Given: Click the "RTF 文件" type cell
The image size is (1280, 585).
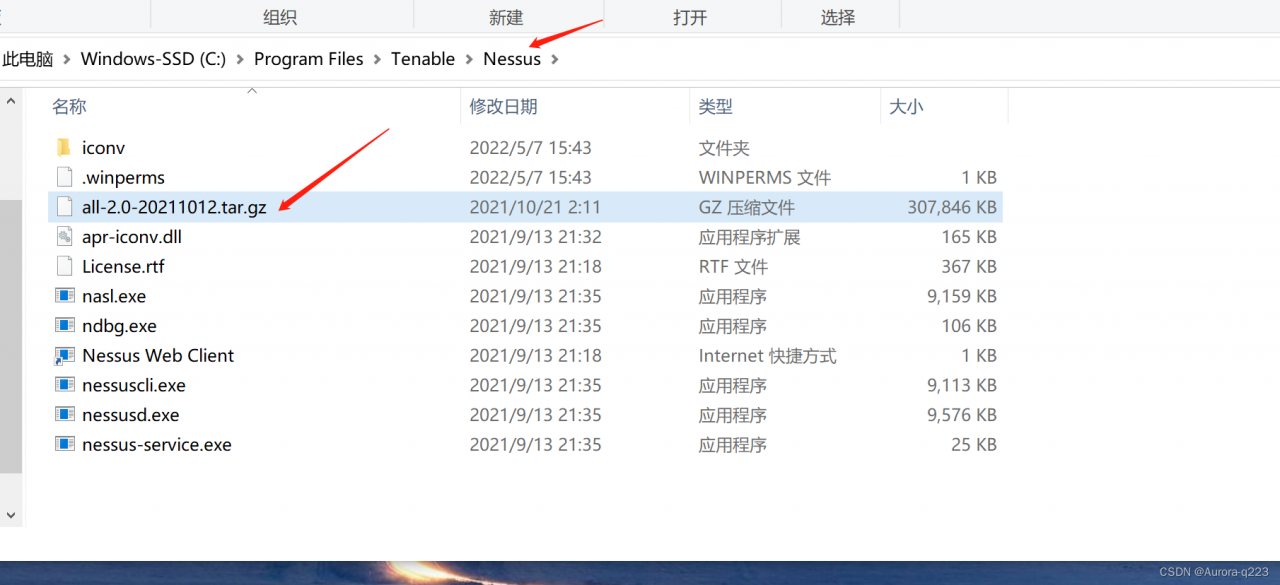Looking at the screenshot, I should pos(733,267).
